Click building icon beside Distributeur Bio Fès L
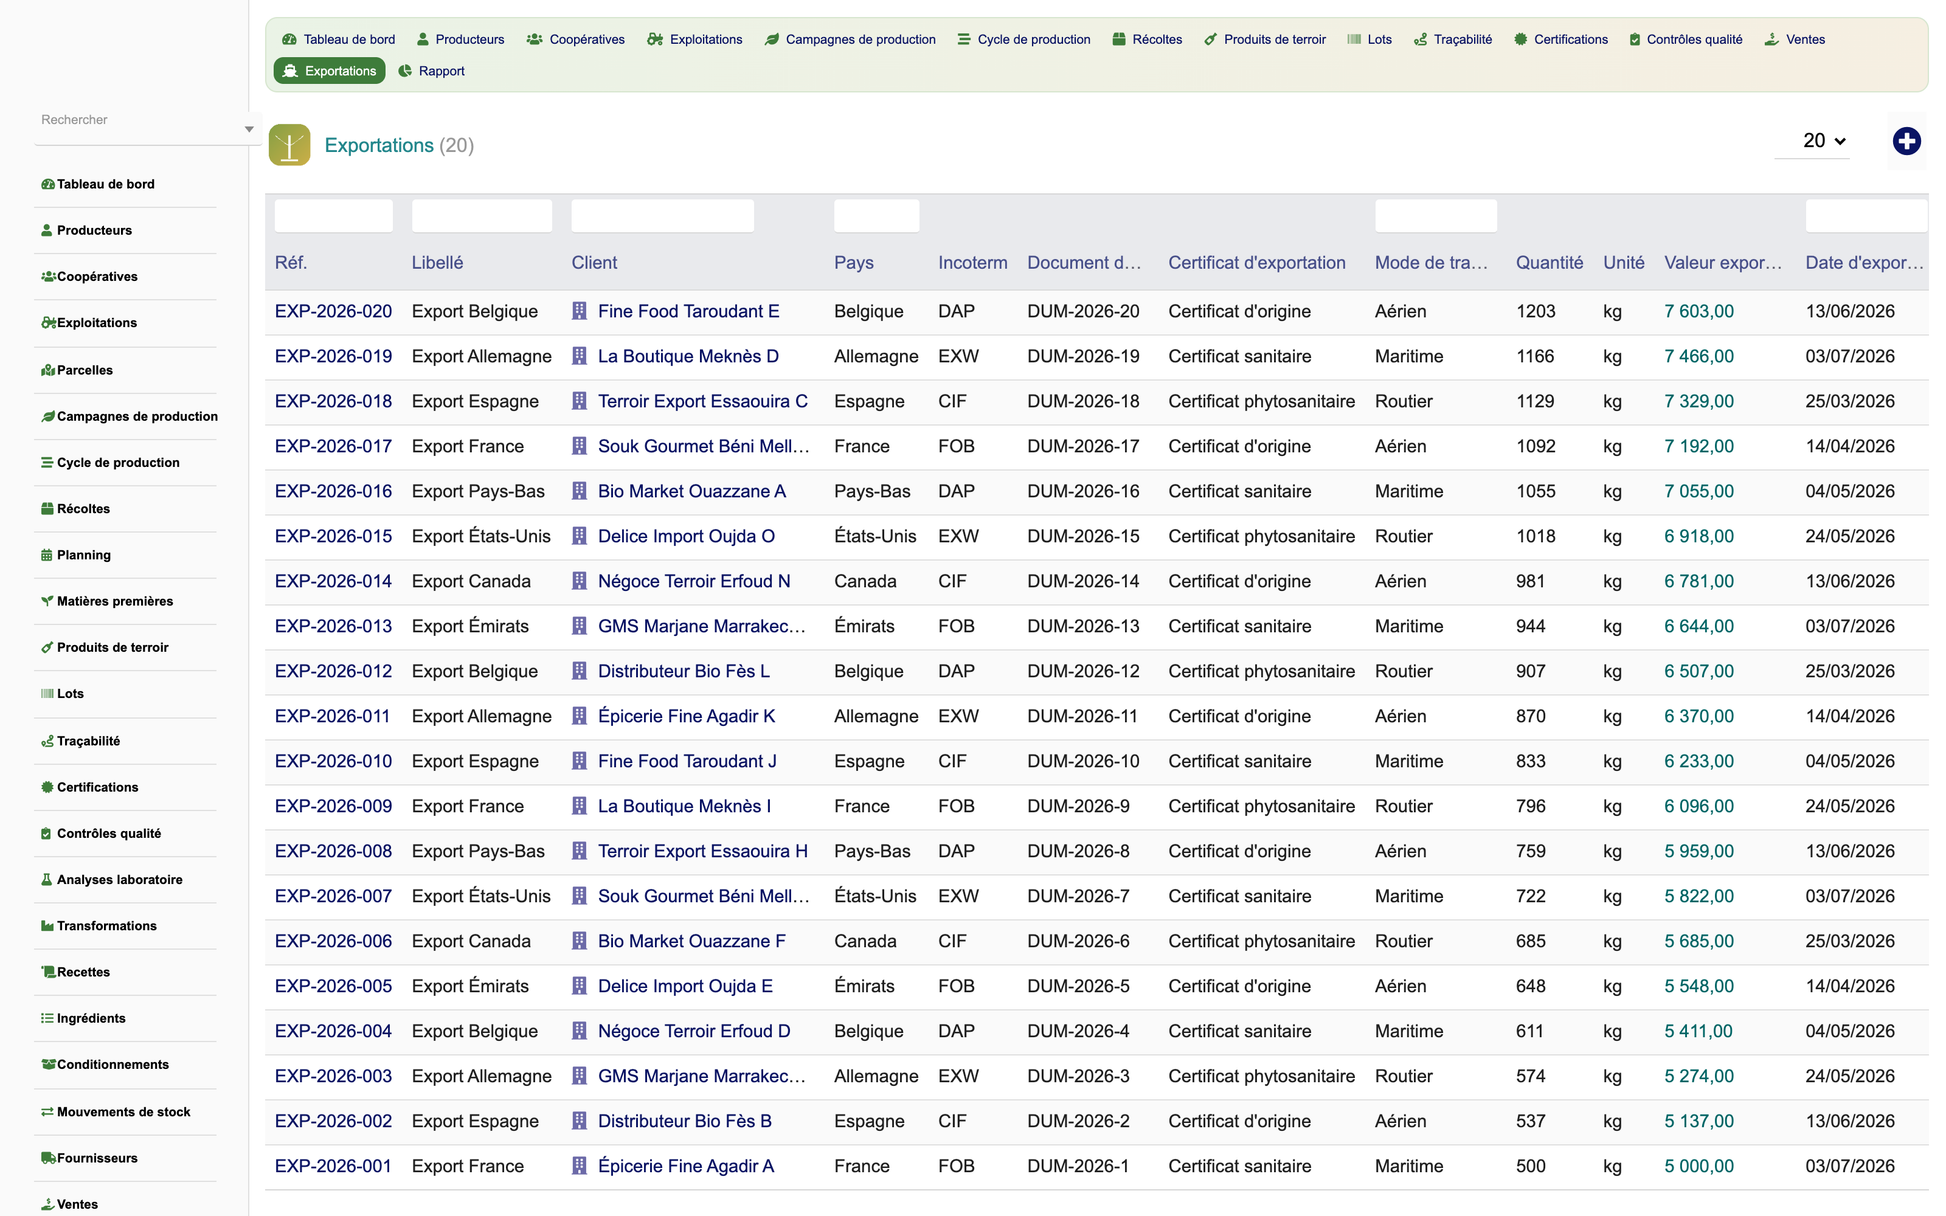The width and height of the screenshot is (1946, 1216). tap(579, 671)
